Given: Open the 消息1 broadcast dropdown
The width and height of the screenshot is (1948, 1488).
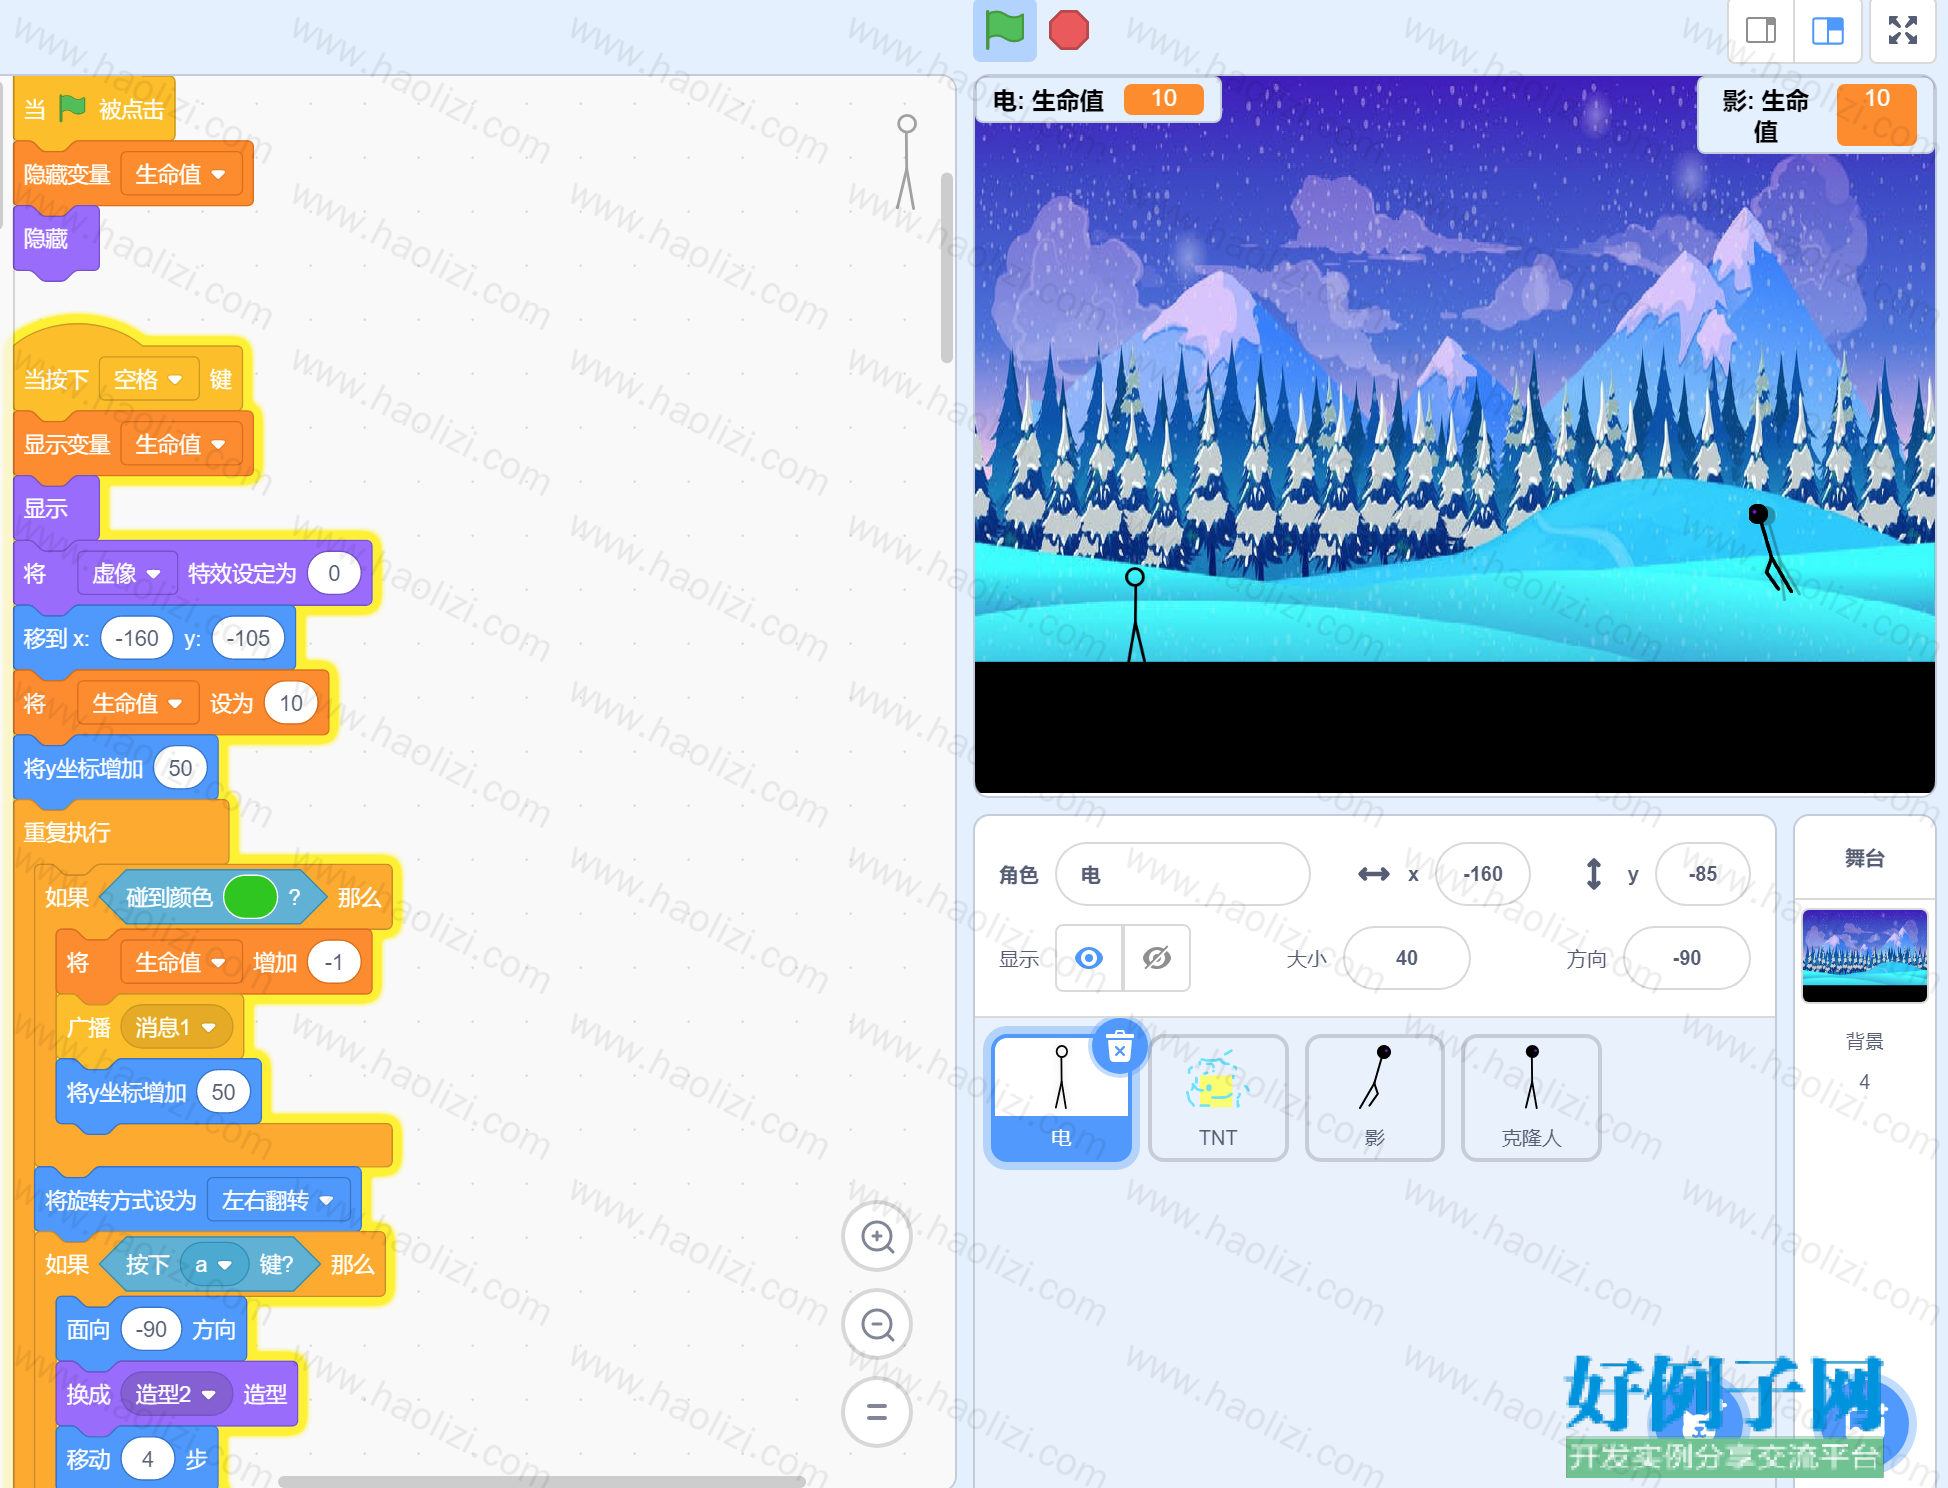Looking at the screenshot, I should pyautogui.click(x=176, y=1028).
